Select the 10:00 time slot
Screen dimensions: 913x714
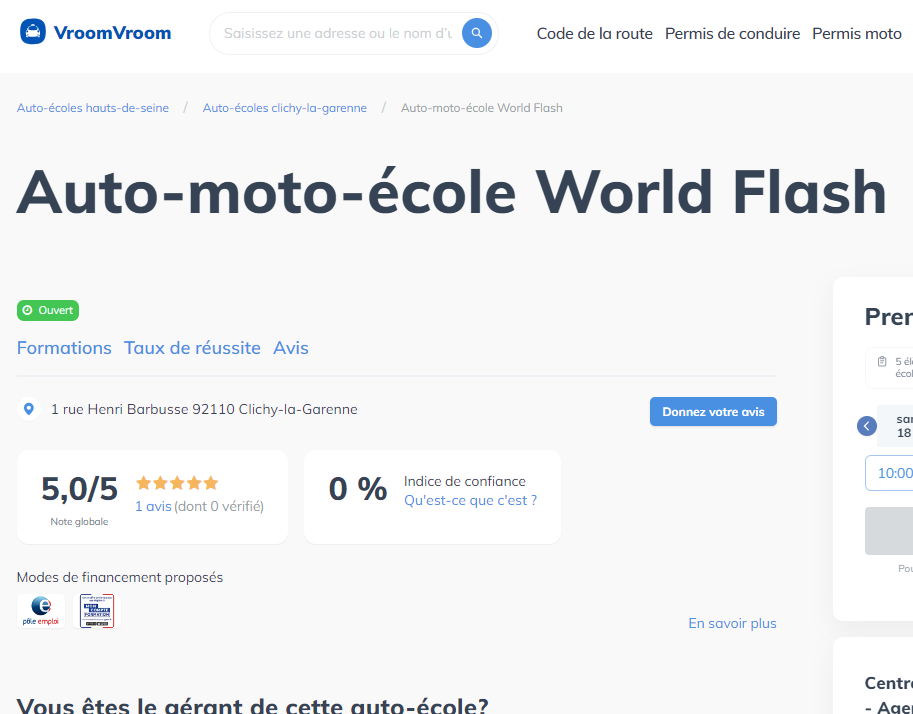tap(889, 473)
